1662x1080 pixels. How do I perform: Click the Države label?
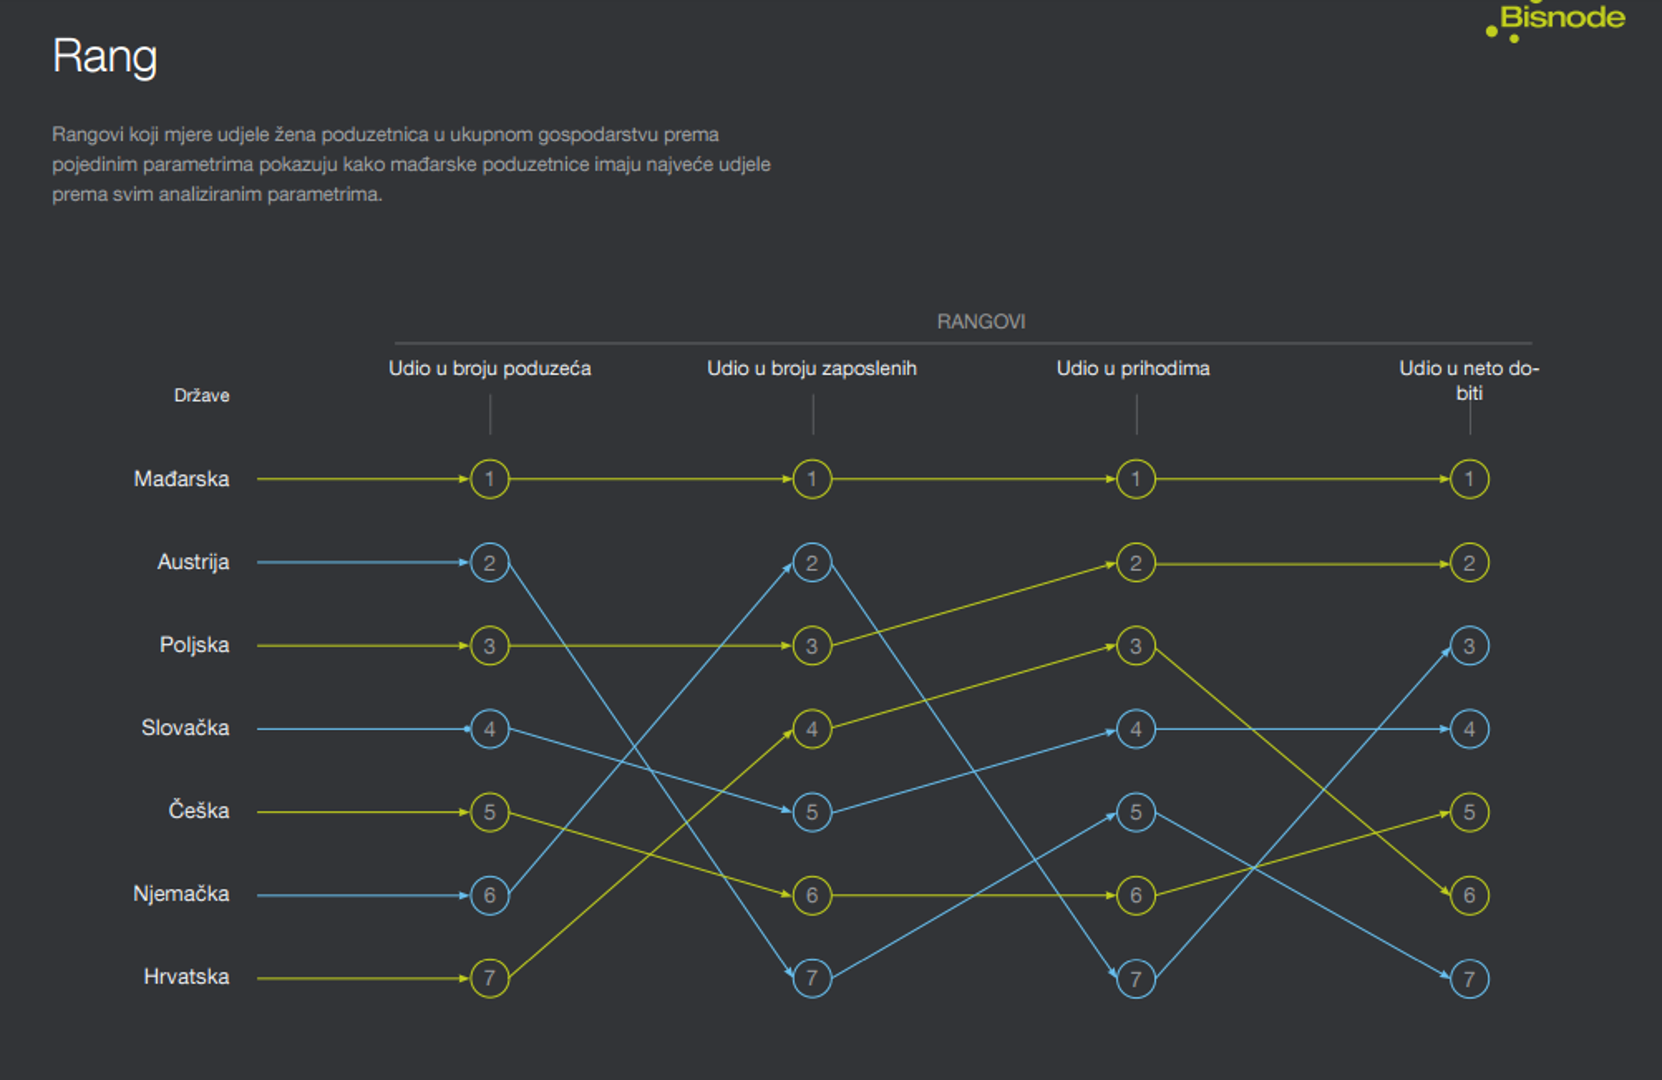201,396
